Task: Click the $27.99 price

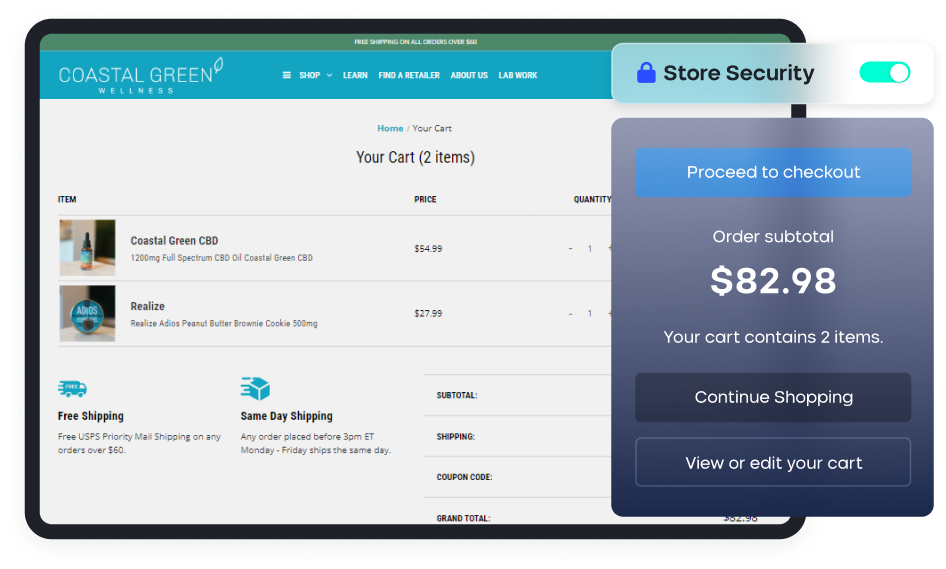Action: pos(428,314)
